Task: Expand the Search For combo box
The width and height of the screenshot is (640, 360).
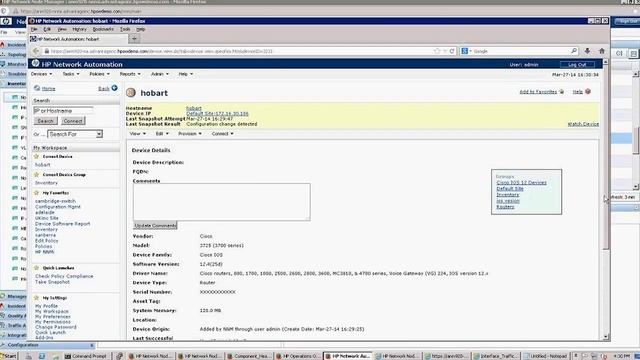Action: click(x=99, y=134)
